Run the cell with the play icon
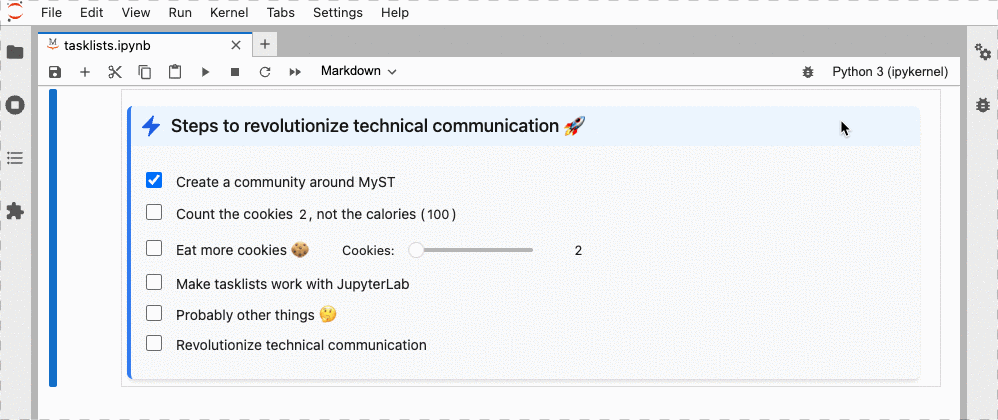This screenshot has height=420, width=998. (x=205, y=72)
